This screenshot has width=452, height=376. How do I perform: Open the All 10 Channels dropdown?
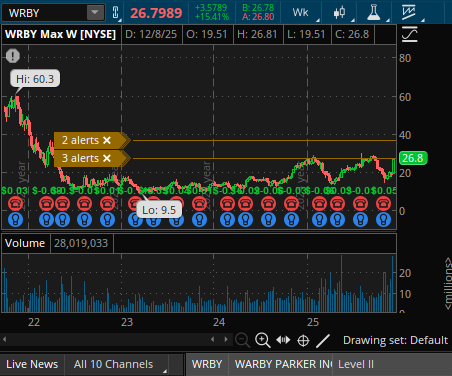point(117,364)
